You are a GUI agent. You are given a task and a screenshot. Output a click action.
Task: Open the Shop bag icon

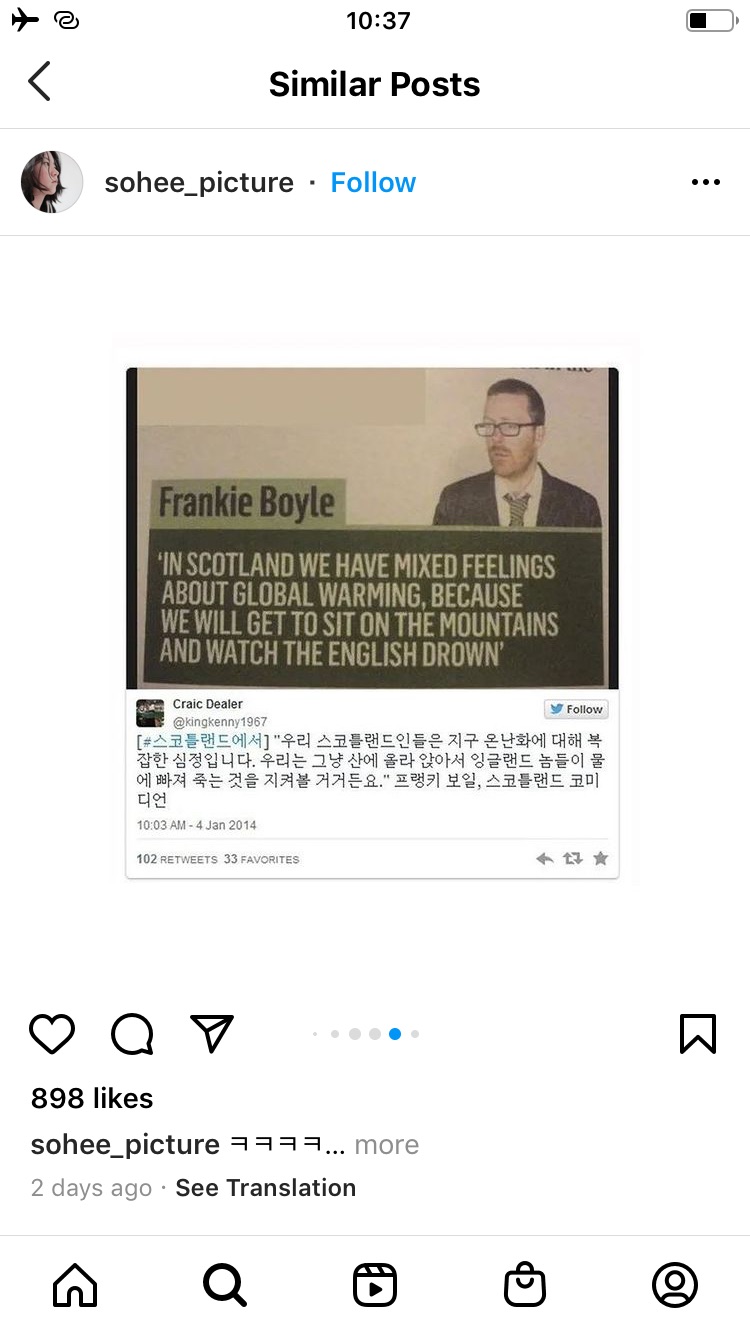(x=525, y=1285)
